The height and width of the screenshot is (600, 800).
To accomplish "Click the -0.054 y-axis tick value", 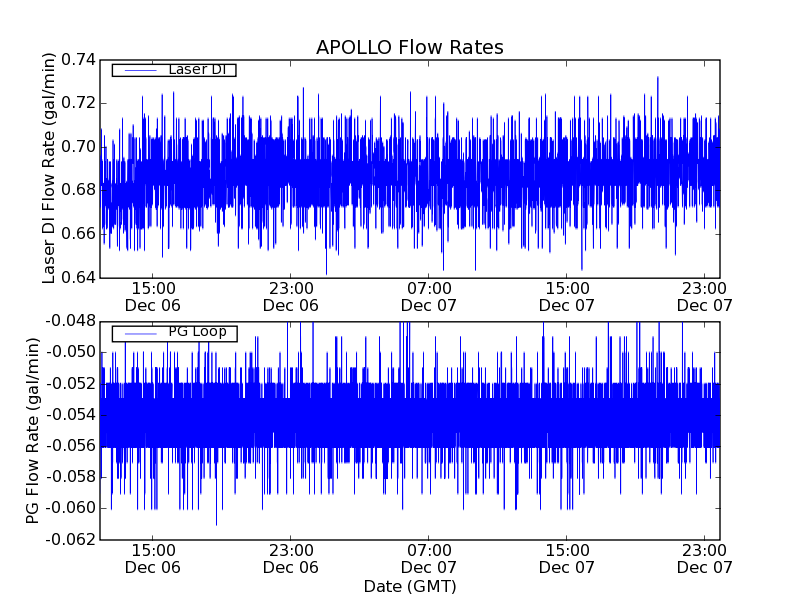I will 71,415.
